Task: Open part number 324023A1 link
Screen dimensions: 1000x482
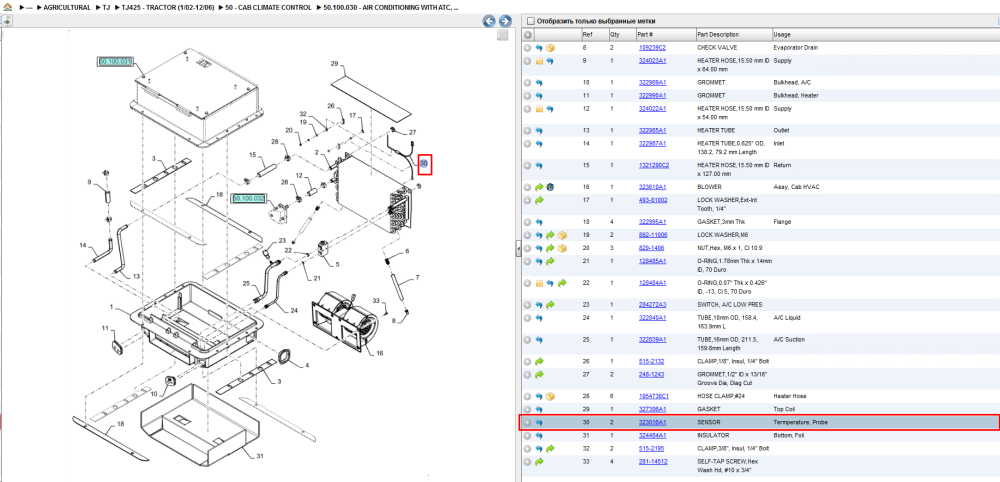Action: pyautogui.click(x=652, y=61)
